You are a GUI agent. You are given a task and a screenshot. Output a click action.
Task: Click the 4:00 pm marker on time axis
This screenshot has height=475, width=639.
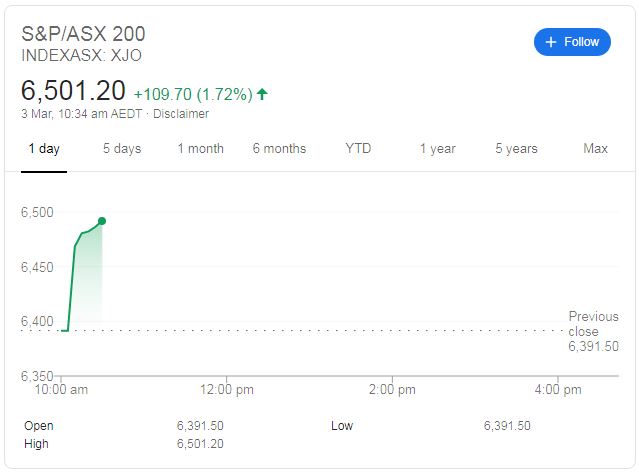558,390
